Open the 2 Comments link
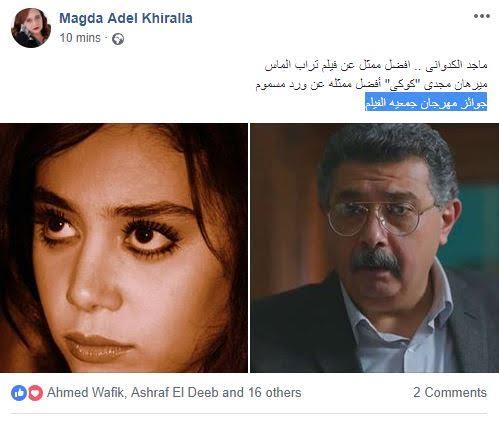Image resolution: width=499 pixels, height=421 pixels. click(x=450, y=392)
